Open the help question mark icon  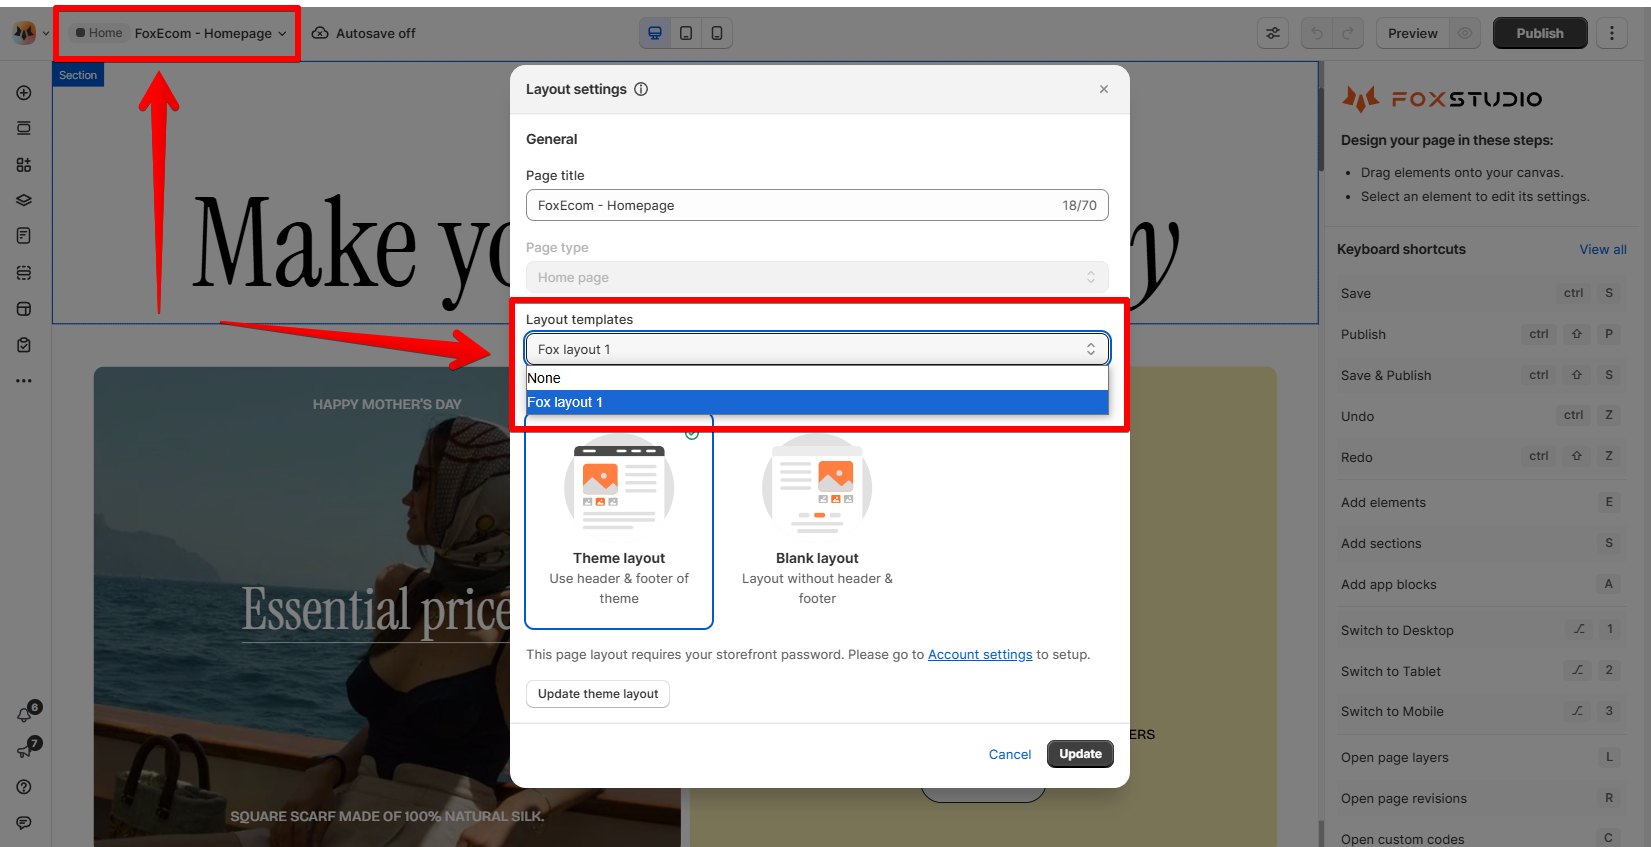coord(24,787)
